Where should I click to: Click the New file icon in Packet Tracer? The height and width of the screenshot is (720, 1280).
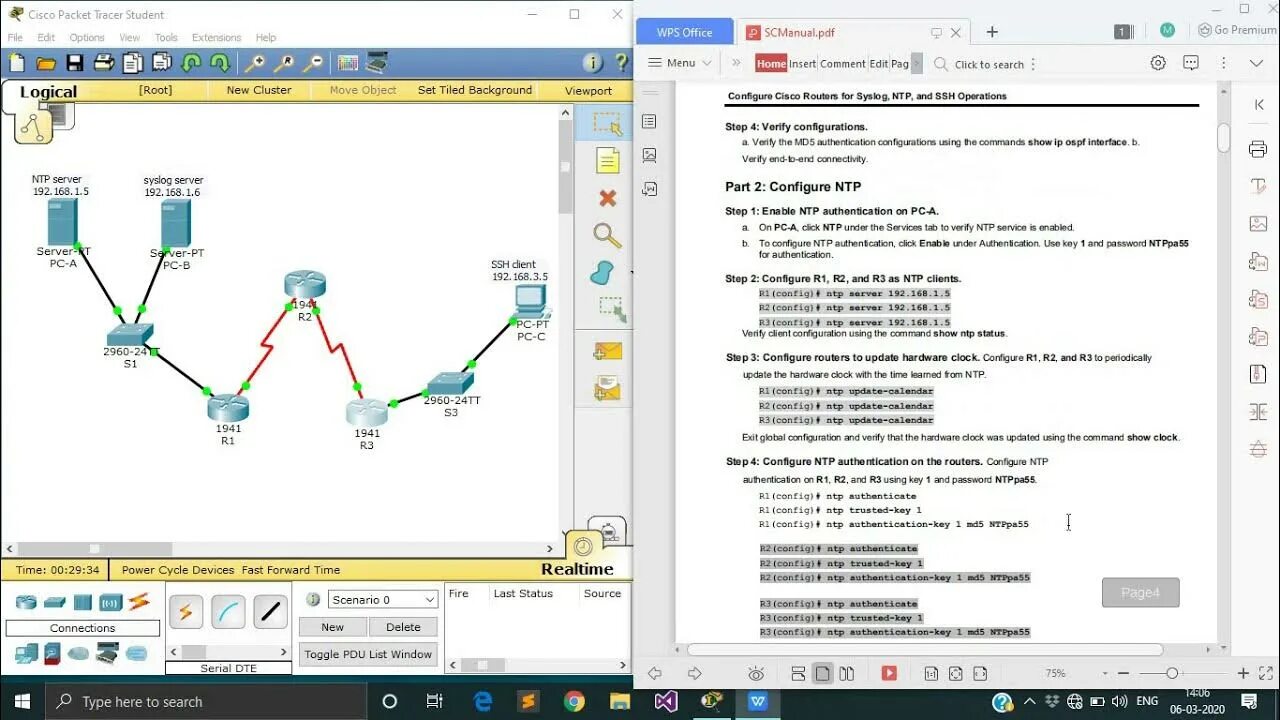[17, 63]
